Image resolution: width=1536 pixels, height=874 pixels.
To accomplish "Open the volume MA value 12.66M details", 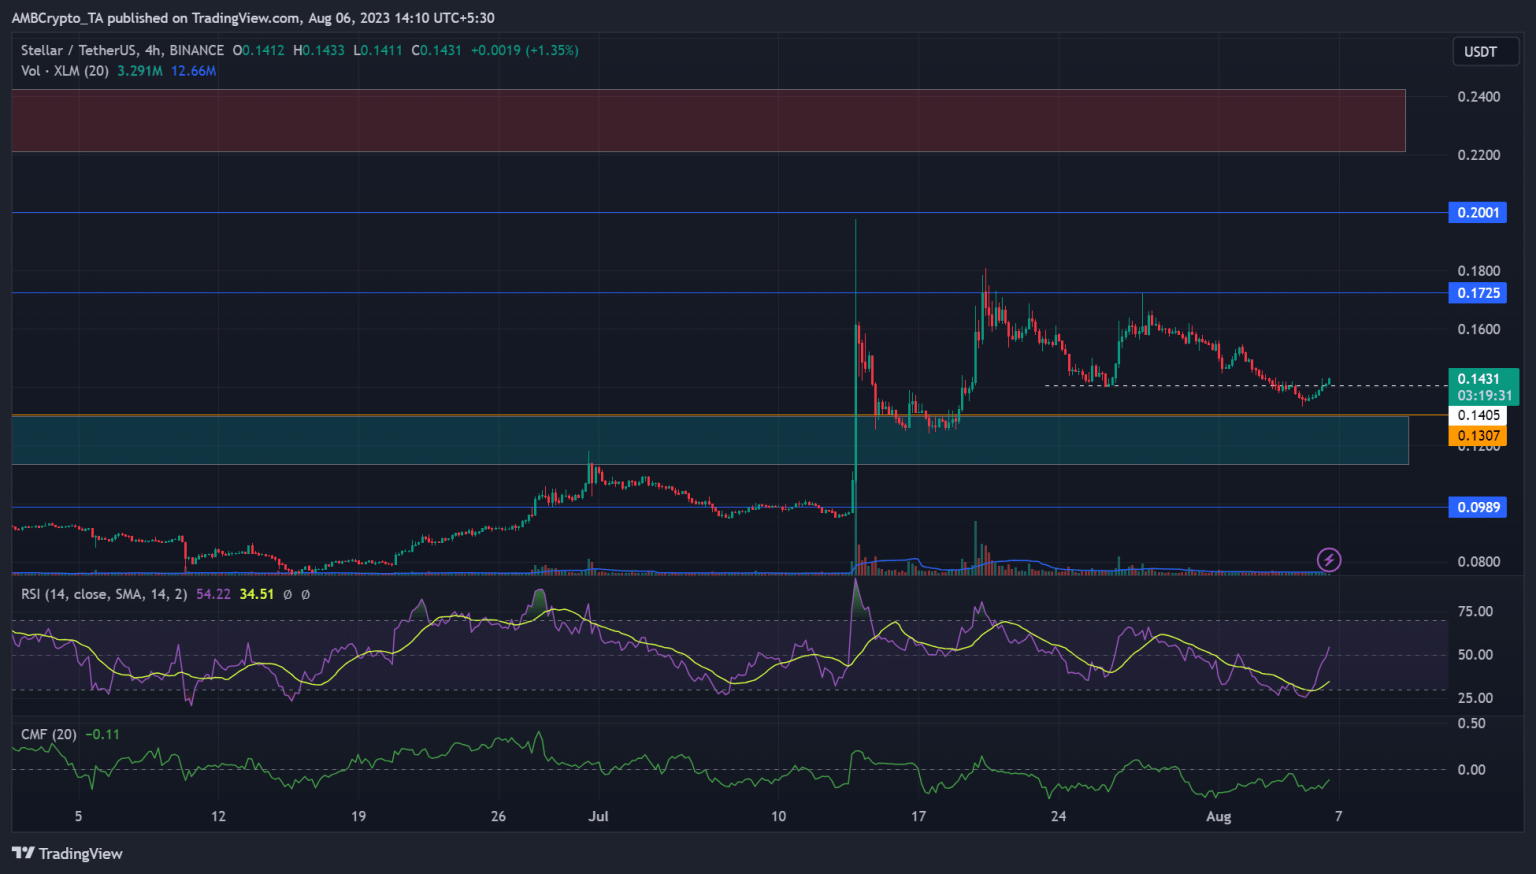I will coord(193,71).
